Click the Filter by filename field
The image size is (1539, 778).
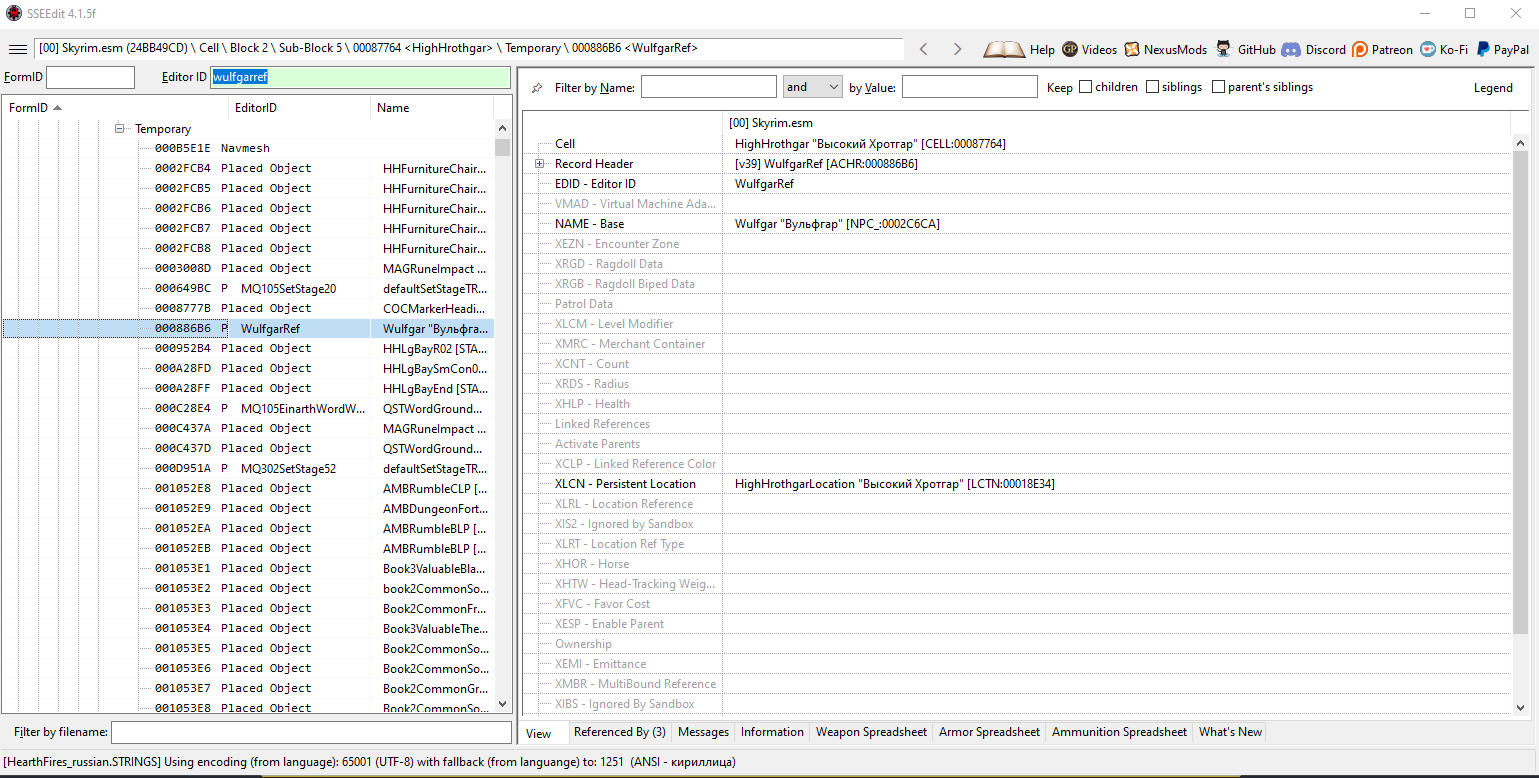pyautogui.click(x=312, y=732)
